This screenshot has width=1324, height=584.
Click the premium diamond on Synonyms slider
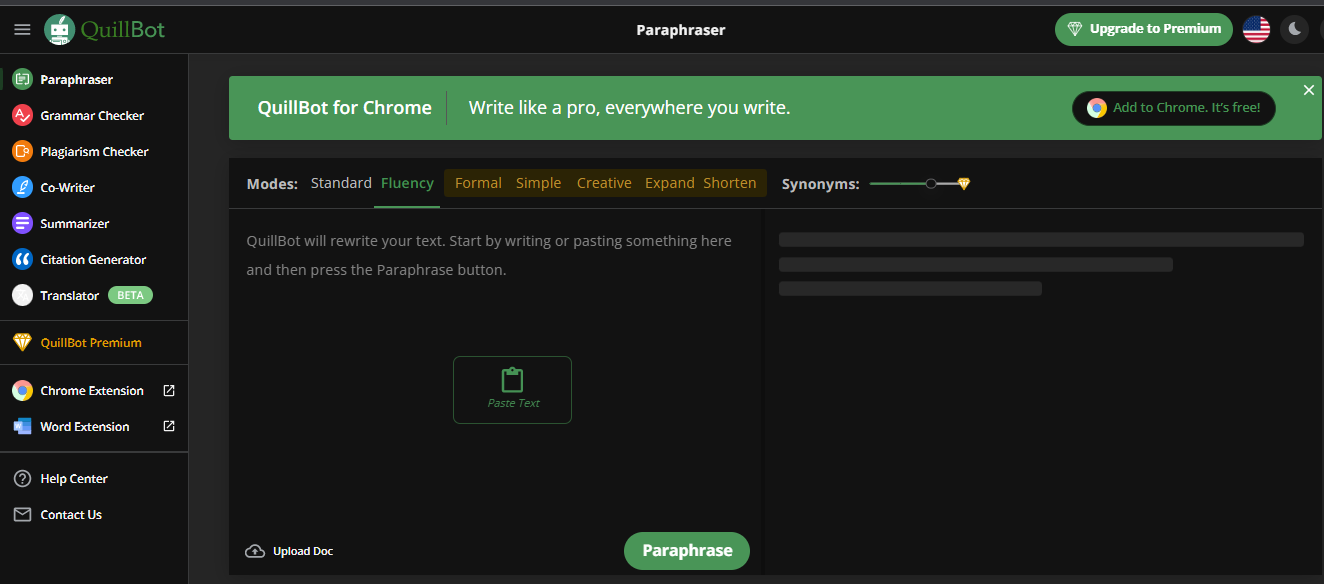tap(964, 184)
